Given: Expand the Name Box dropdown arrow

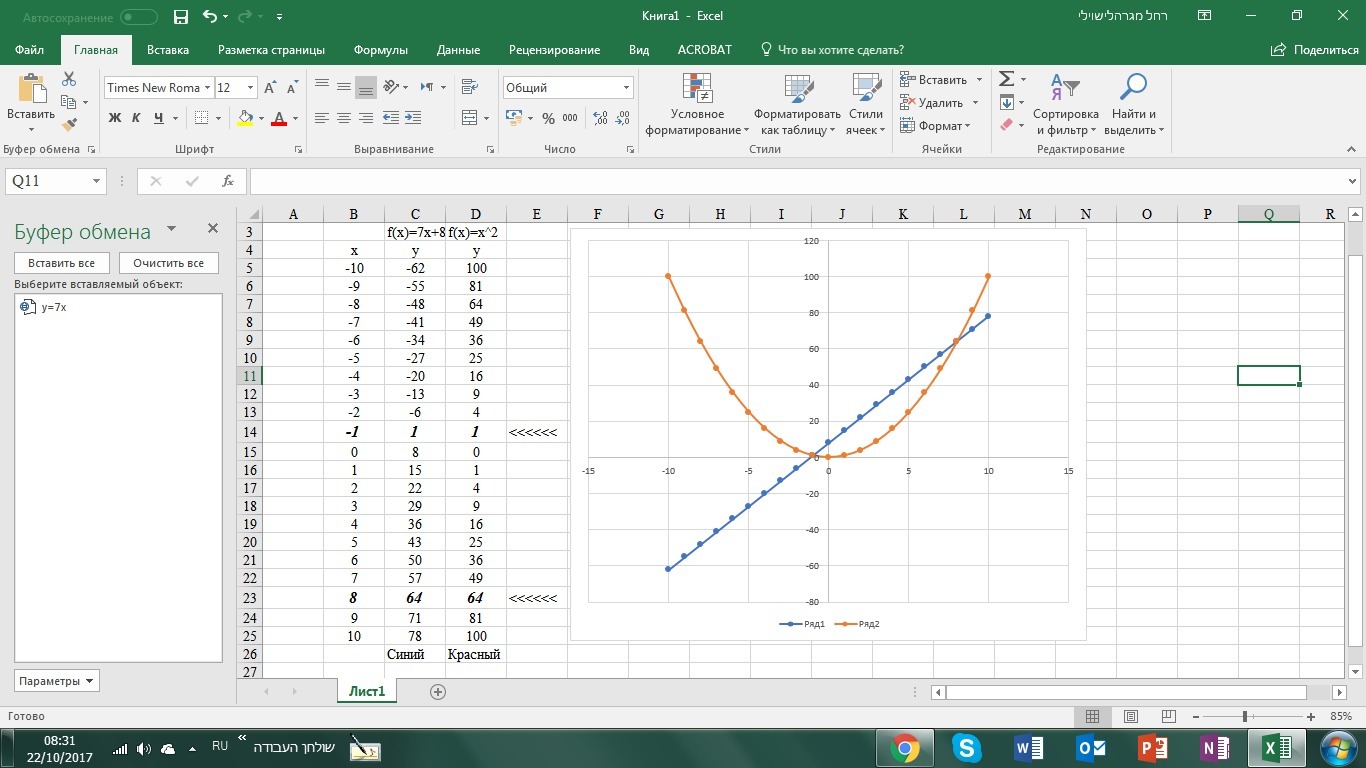Looking at the screenshot, I should pos(97,181).
